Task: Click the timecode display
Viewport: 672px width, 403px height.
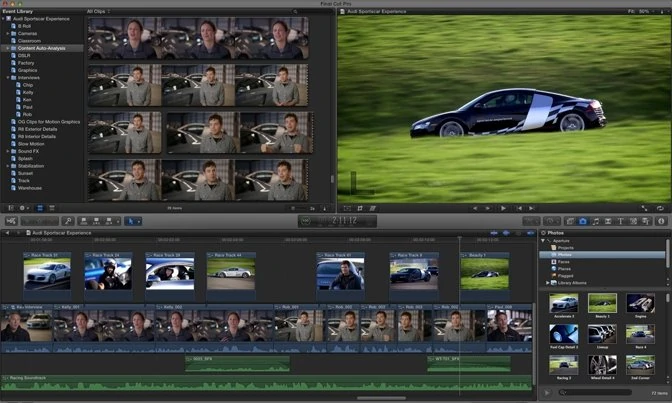Action: [337, 221]
